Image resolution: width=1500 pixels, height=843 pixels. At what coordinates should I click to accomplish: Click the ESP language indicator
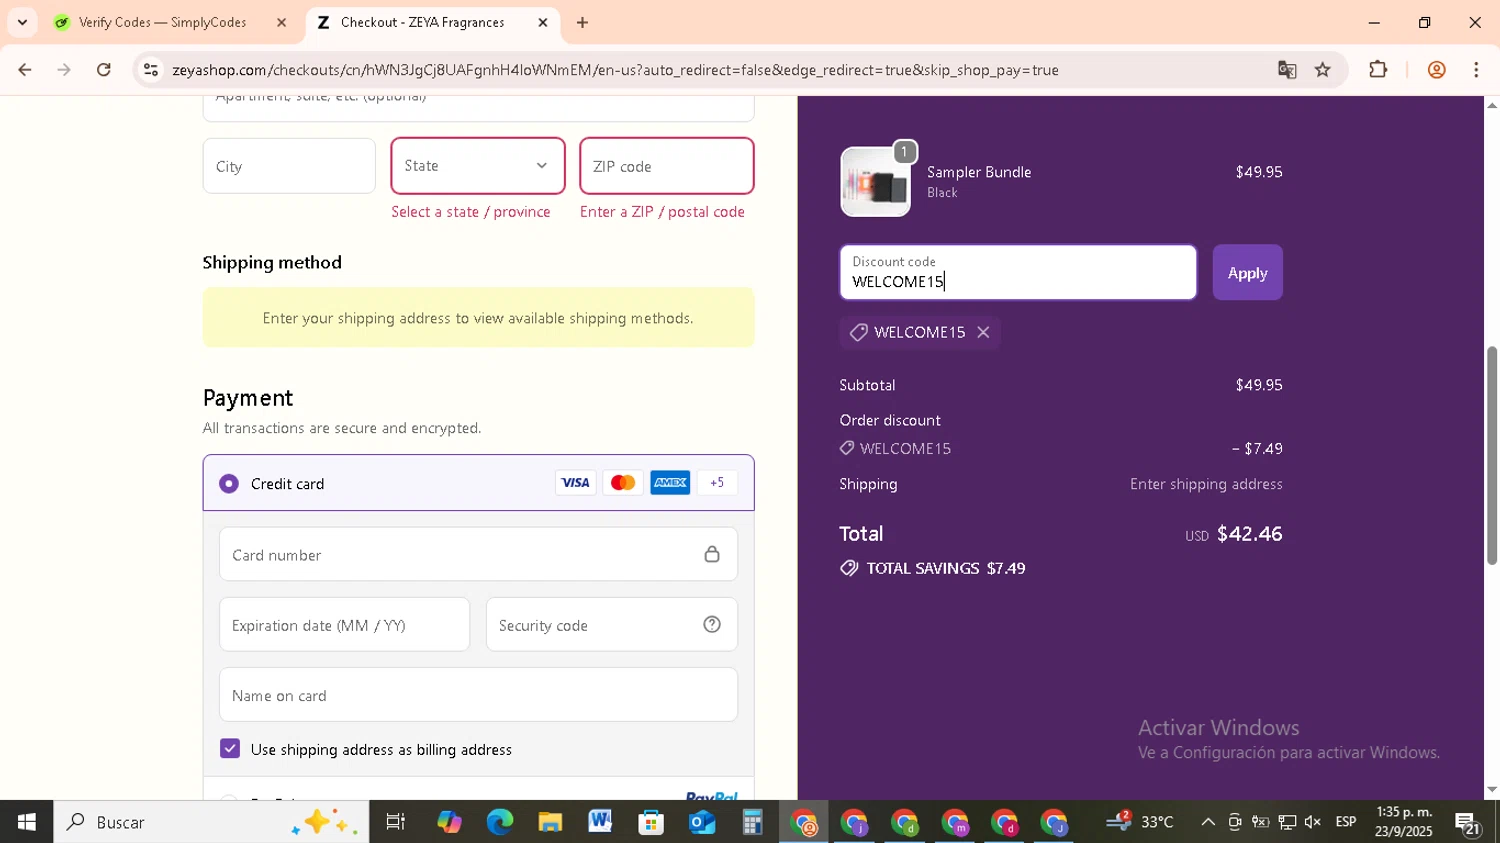coord(1346,822)
